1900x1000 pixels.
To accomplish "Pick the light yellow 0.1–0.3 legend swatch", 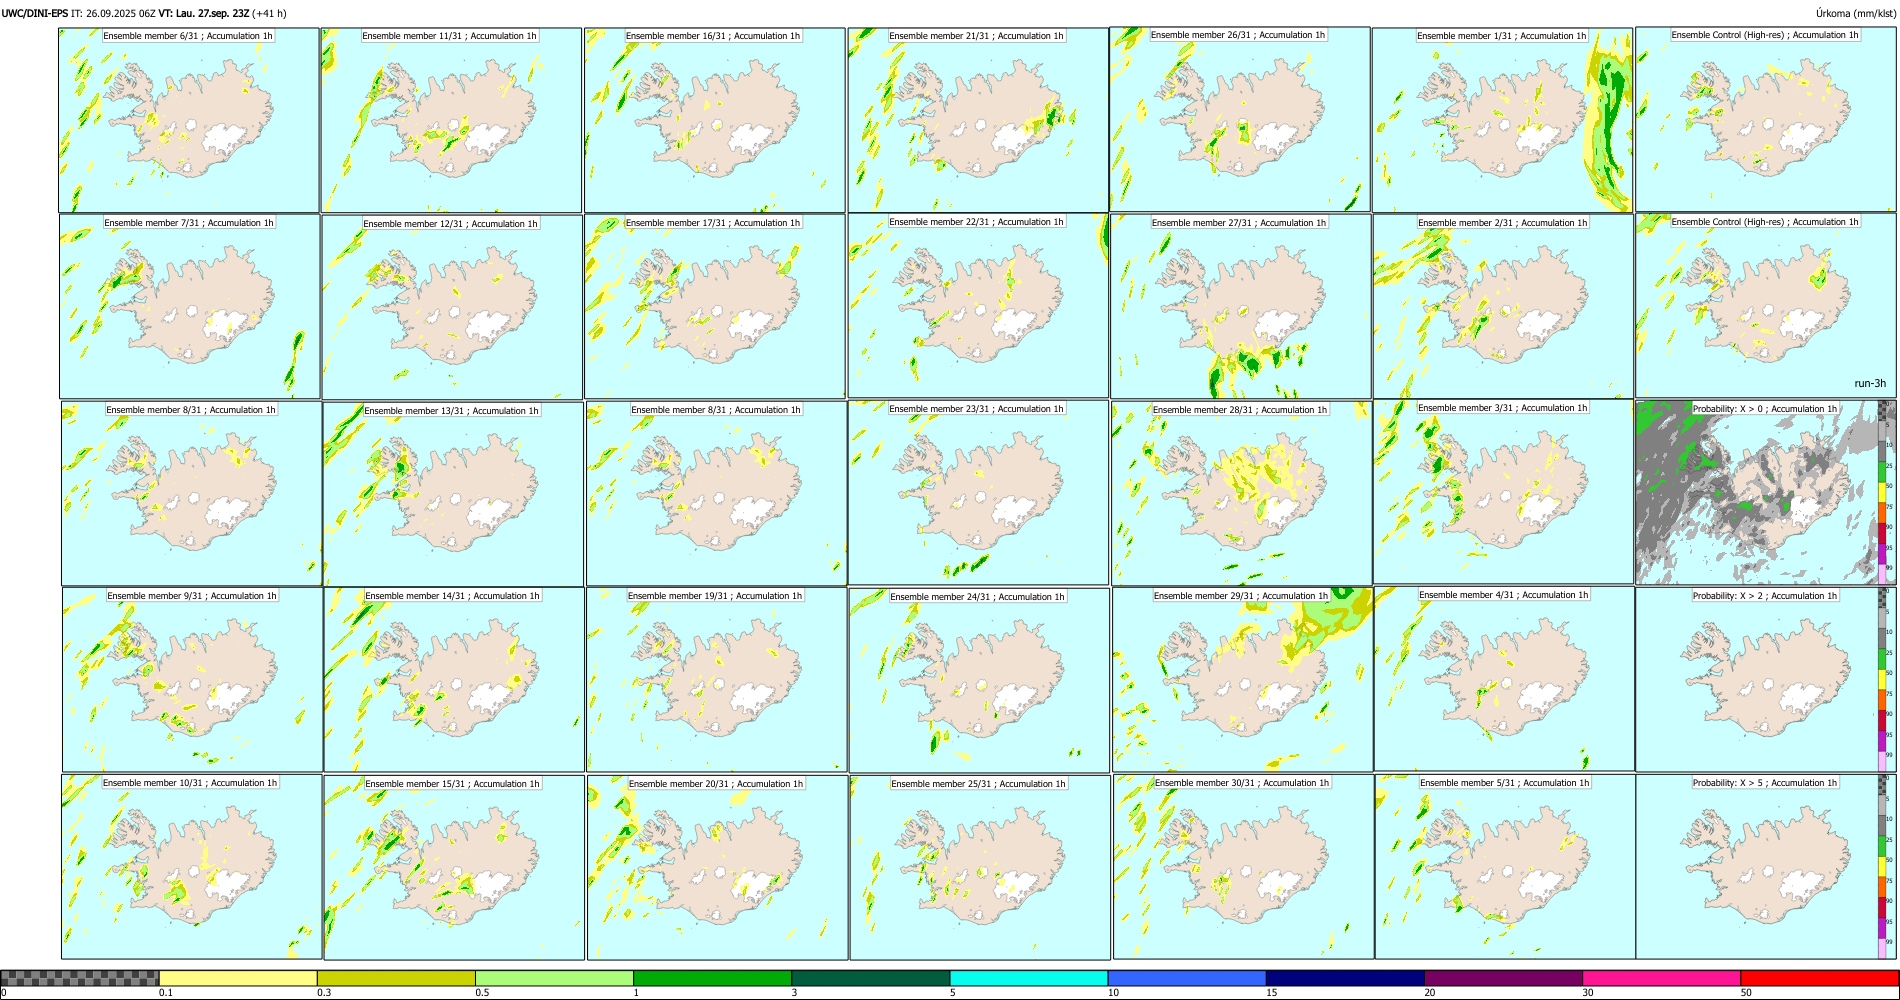I will pos(238,978).
